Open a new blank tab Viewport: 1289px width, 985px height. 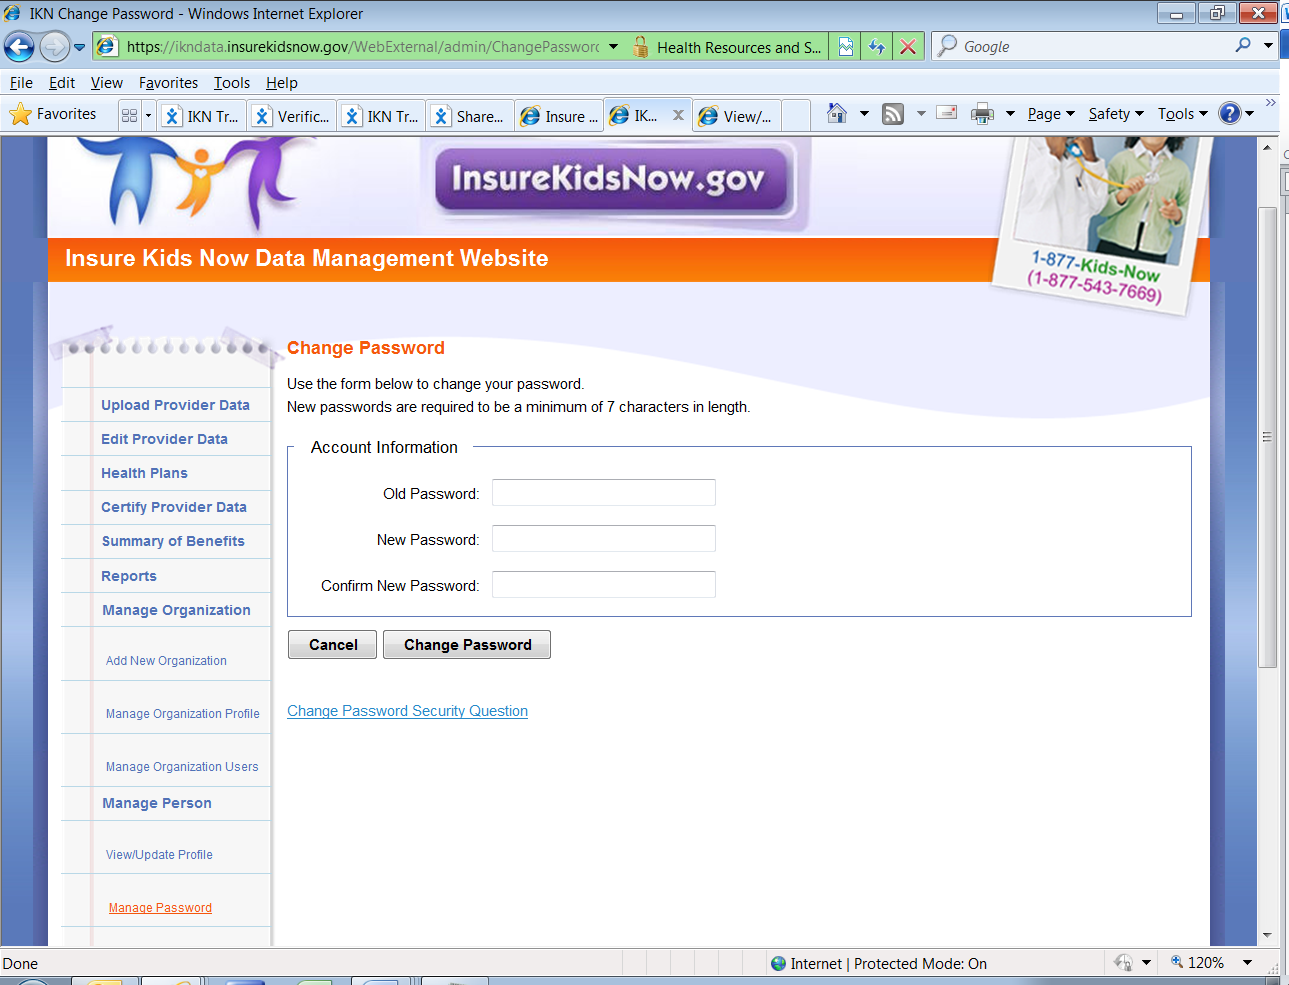(796, 116)
